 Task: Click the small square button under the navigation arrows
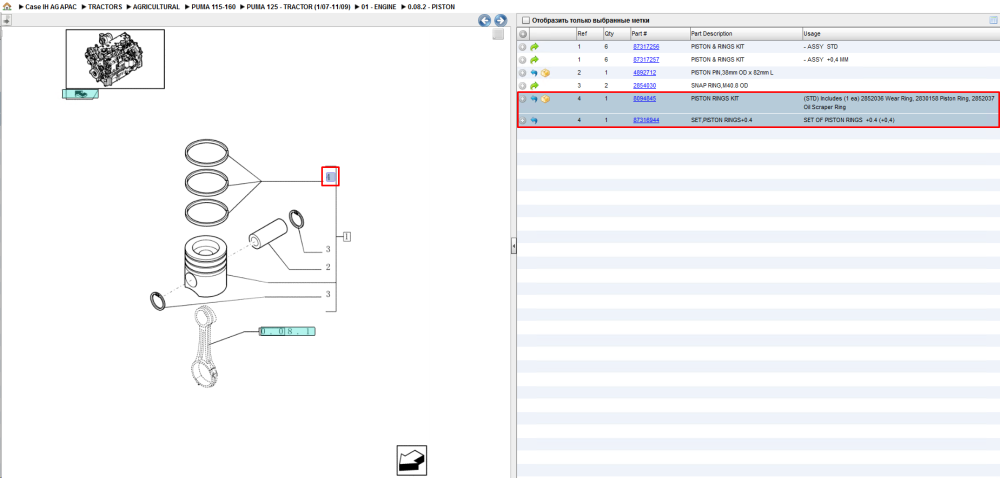pos(499,34)
